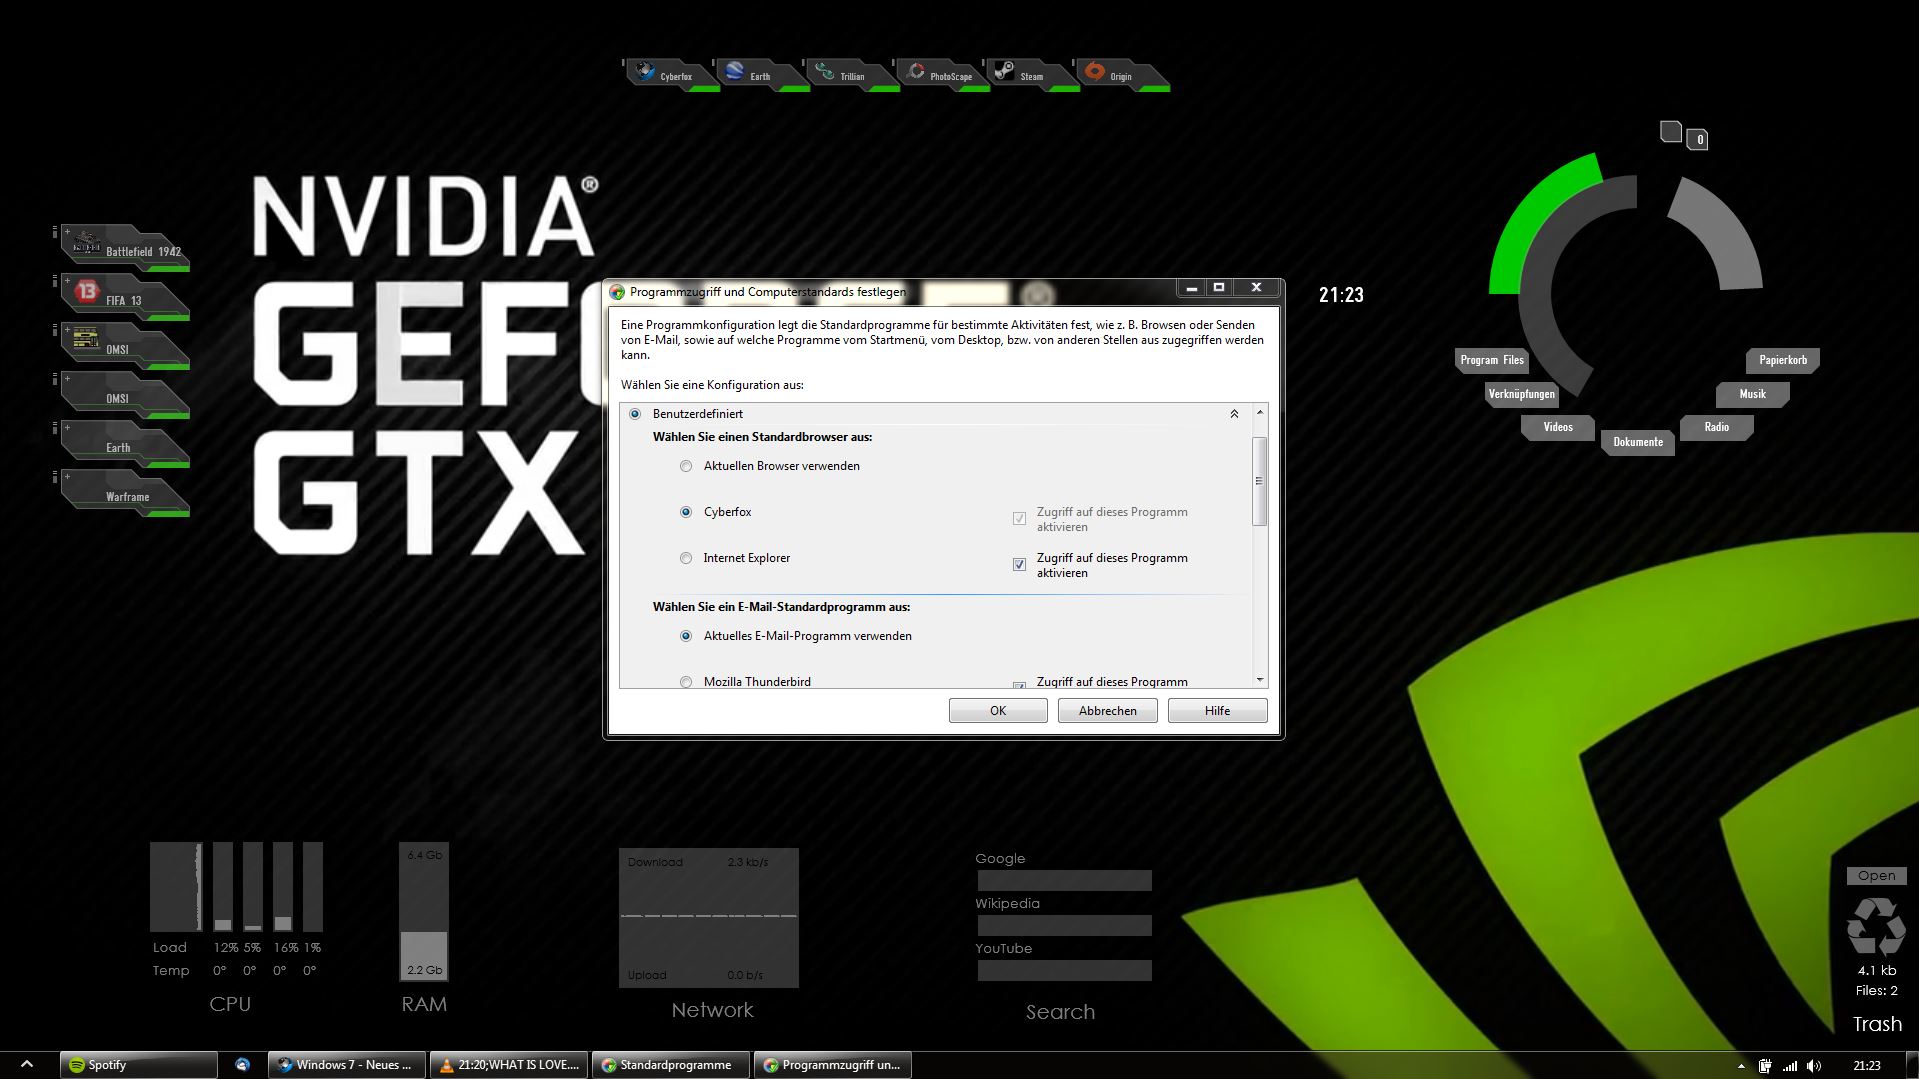This screenshot has height=1079, width=1919.
Task: Open PhotoScape from the top dock
Action: pyautogui.click(x=941, y=74)
